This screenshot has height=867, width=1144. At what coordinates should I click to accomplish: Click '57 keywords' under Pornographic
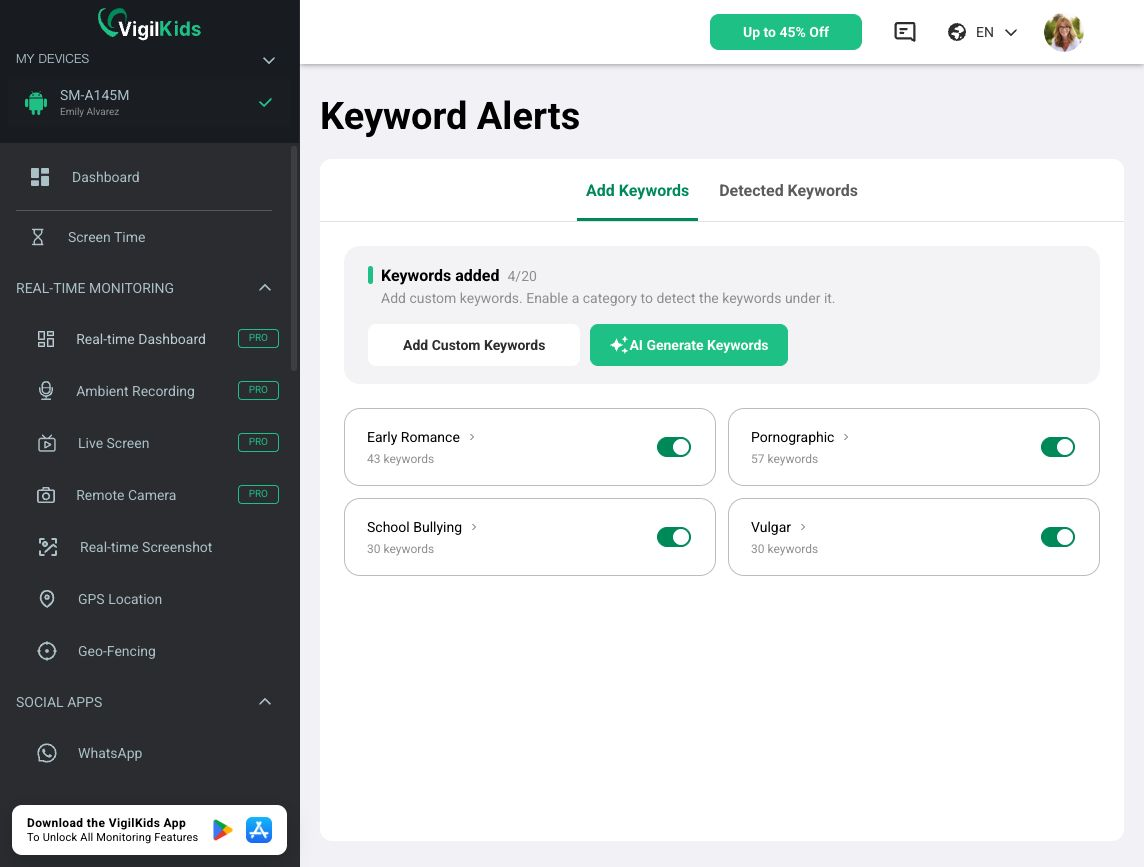click(x=784, y=459)
